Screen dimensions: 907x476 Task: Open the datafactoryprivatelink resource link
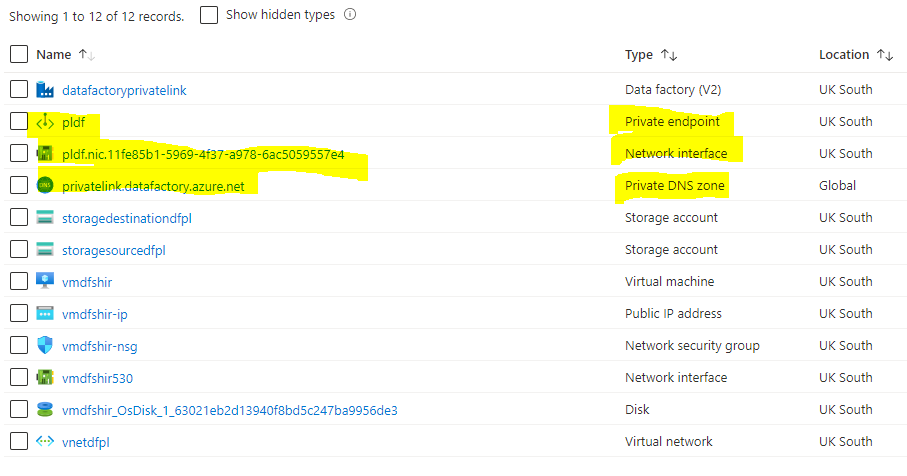(124, 90)
